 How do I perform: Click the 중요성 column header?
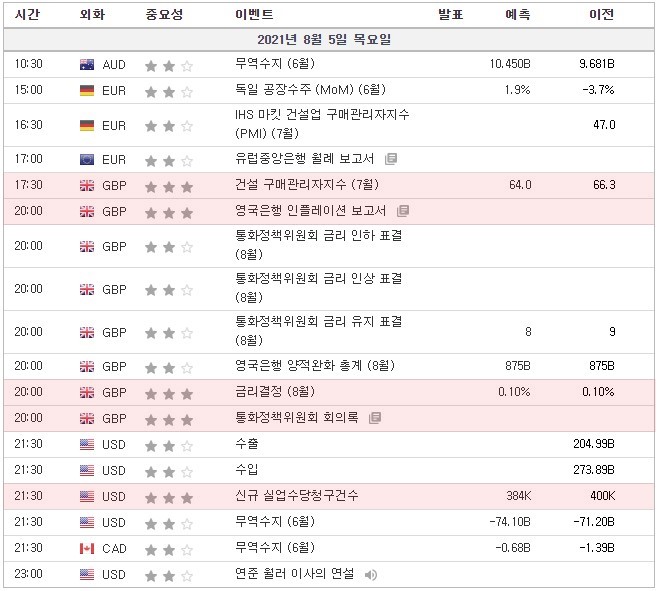pos(162,15)
